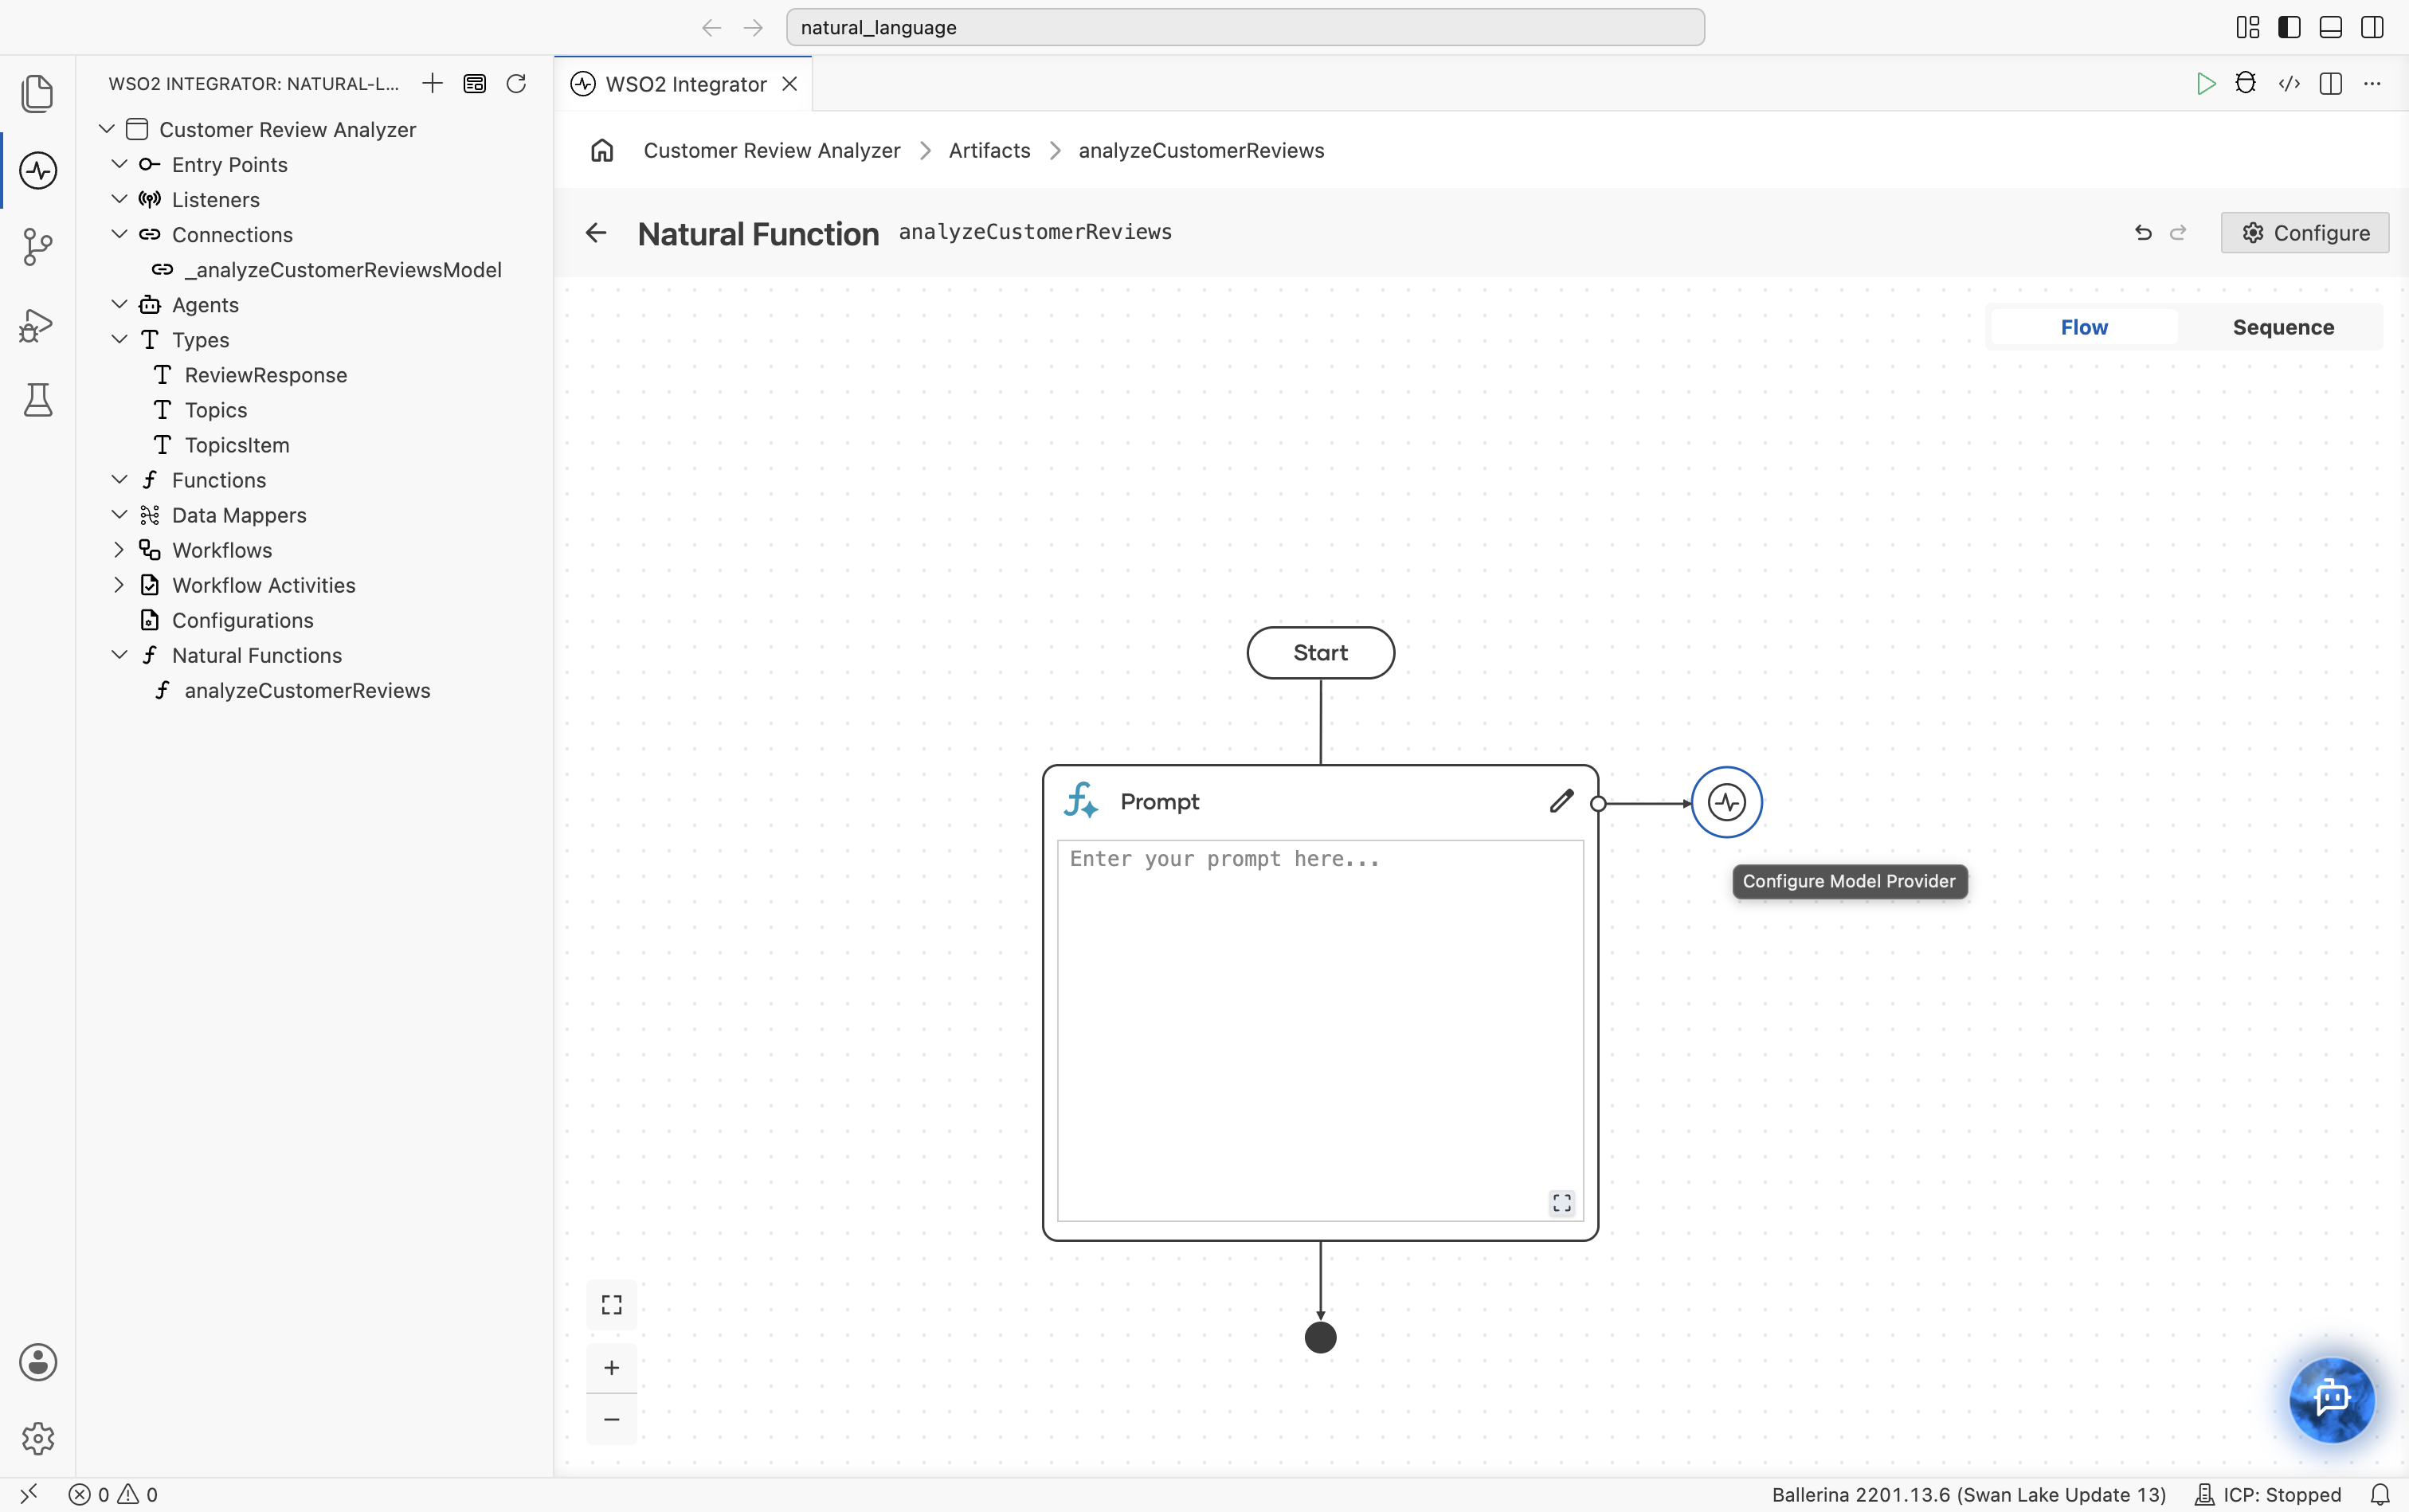Zoom in on the flow diagram
Screen dimensions: 2409x1512
tap(611, 1367)
